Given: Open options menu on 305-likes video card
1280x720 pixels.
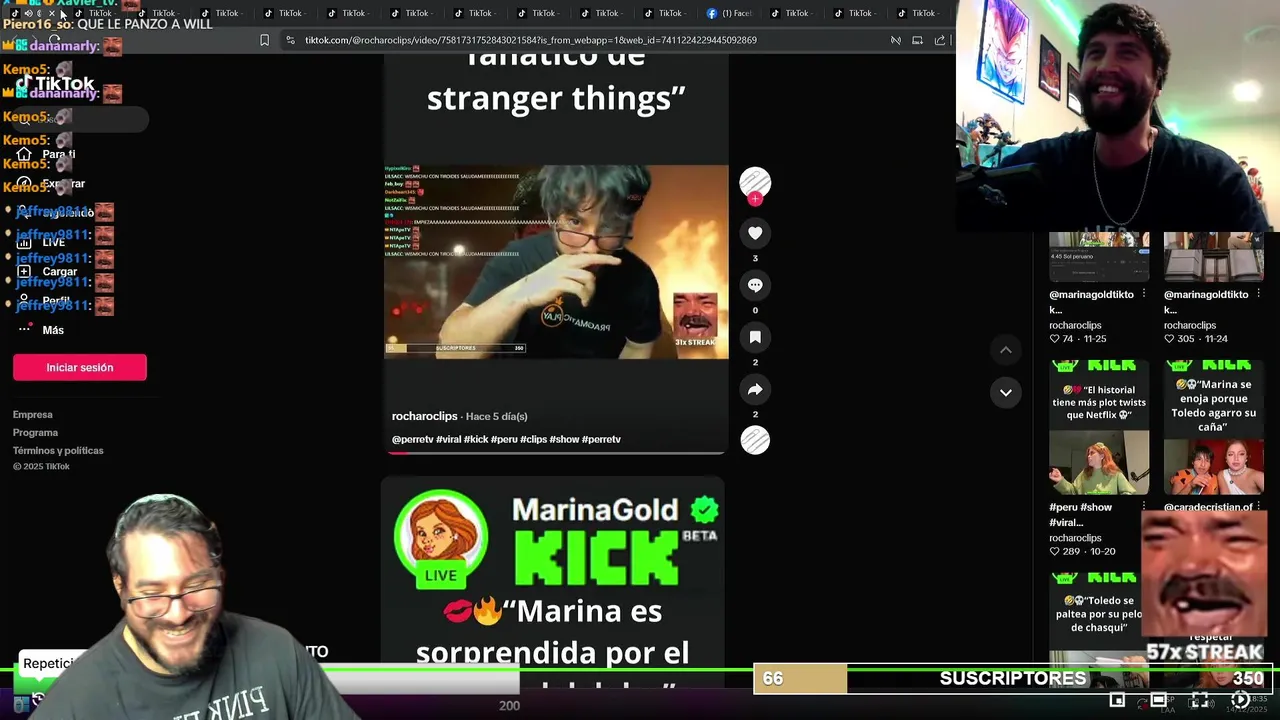Looking at the screenshot, I should coord(1258,295).
